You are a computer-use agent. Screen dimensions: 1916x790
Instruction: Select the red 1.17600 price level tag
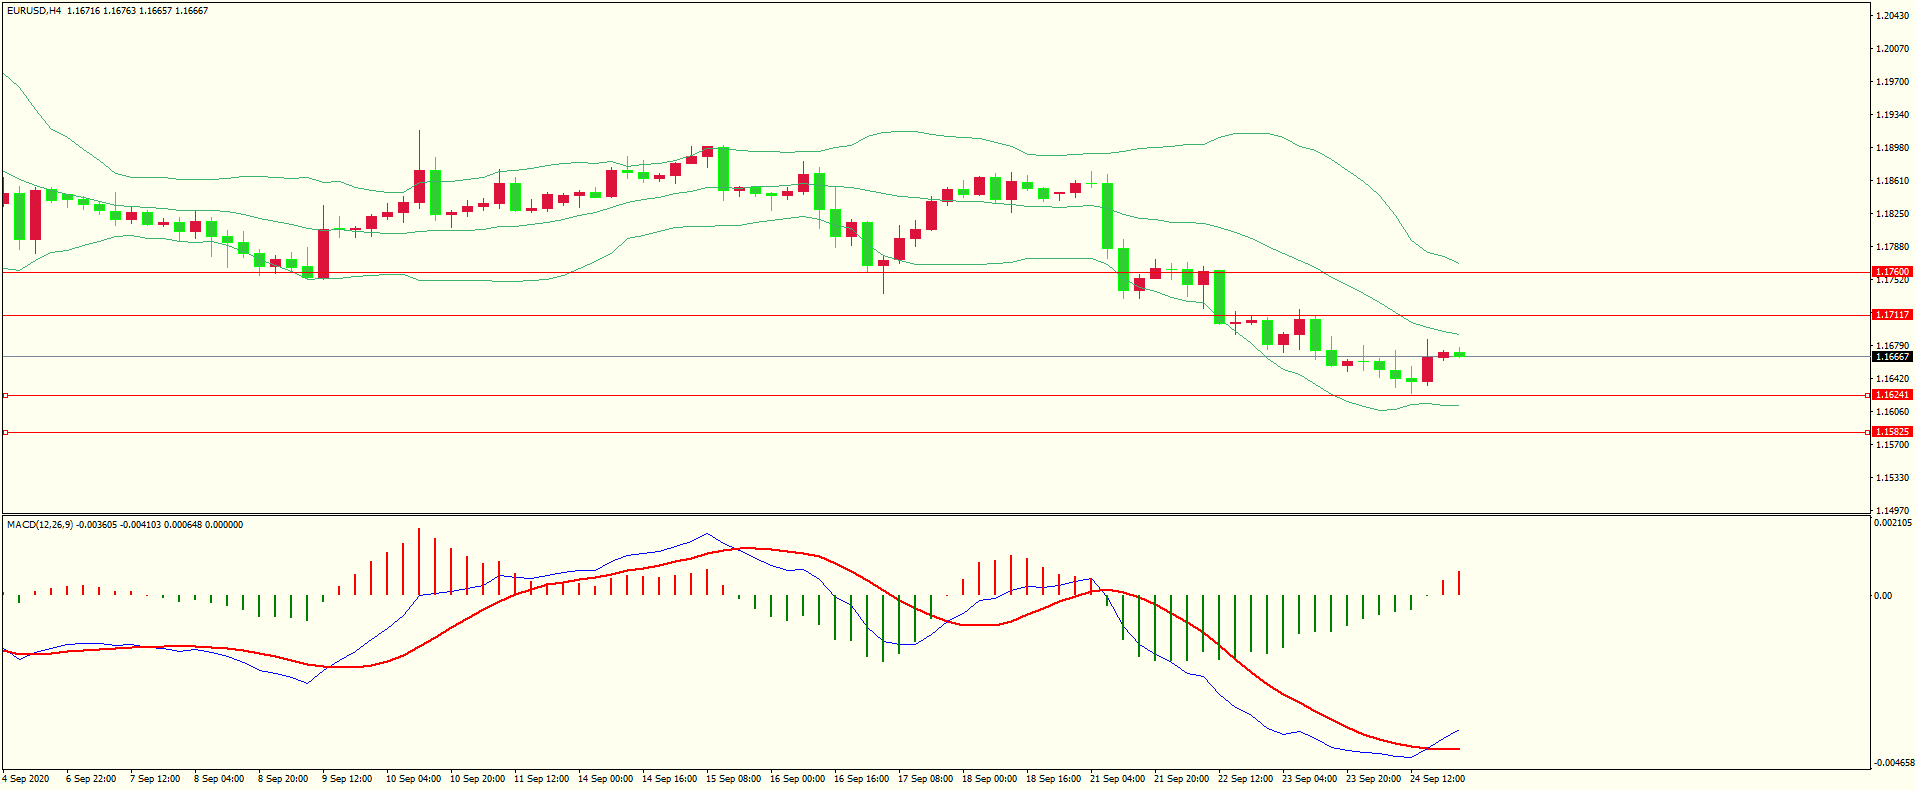1892,272
